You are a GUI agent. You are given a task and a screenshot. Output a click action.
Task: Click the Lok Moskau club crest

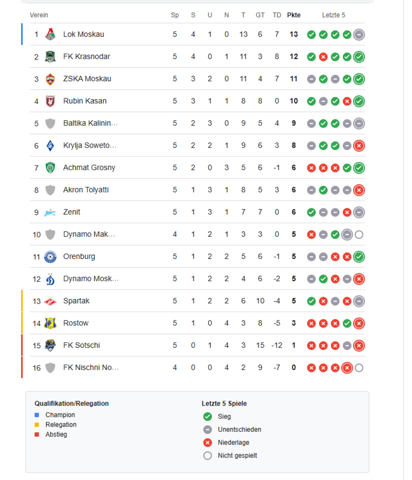50,34
